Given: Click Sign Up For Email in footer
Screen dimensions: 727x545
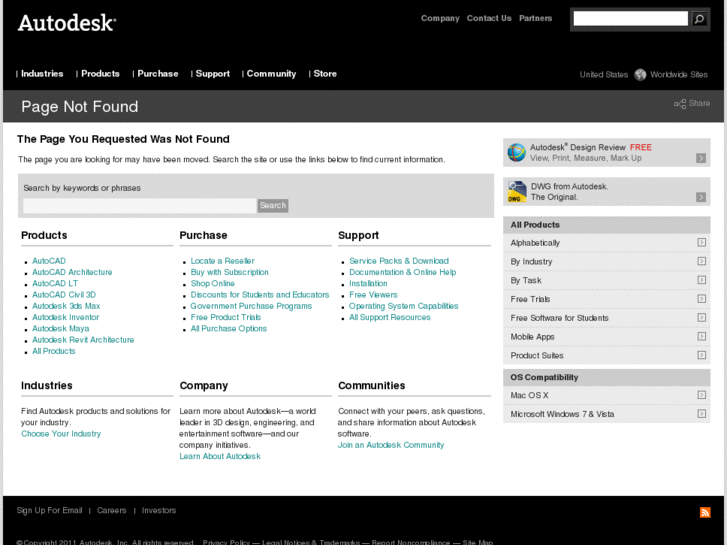Looking at the screenshot, I should pos(49,510).
